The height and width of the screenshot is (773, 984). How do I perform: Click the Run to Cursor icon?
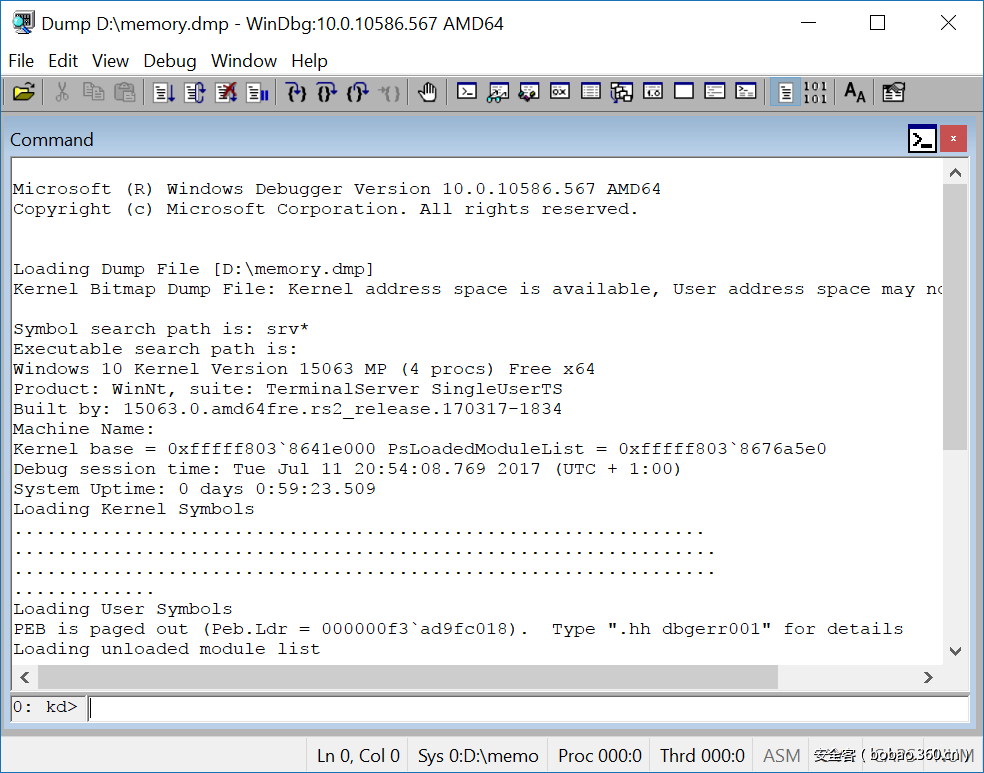pyautogui.click(x=389, y=92)
